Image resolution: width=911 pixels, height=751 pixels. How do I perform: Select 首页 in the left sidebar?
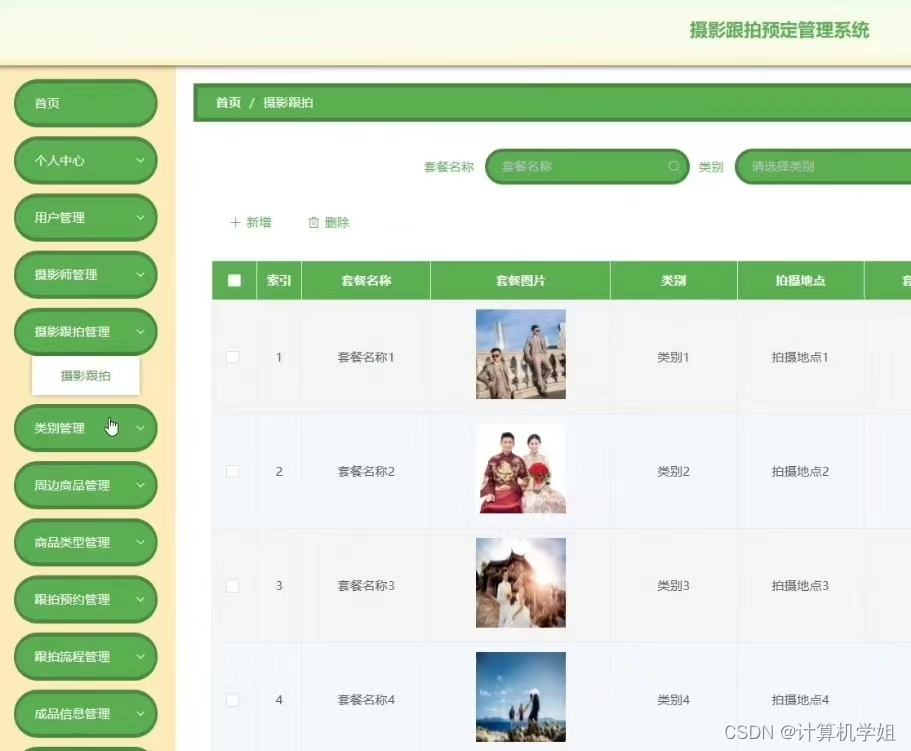click(x=85, y=102)
